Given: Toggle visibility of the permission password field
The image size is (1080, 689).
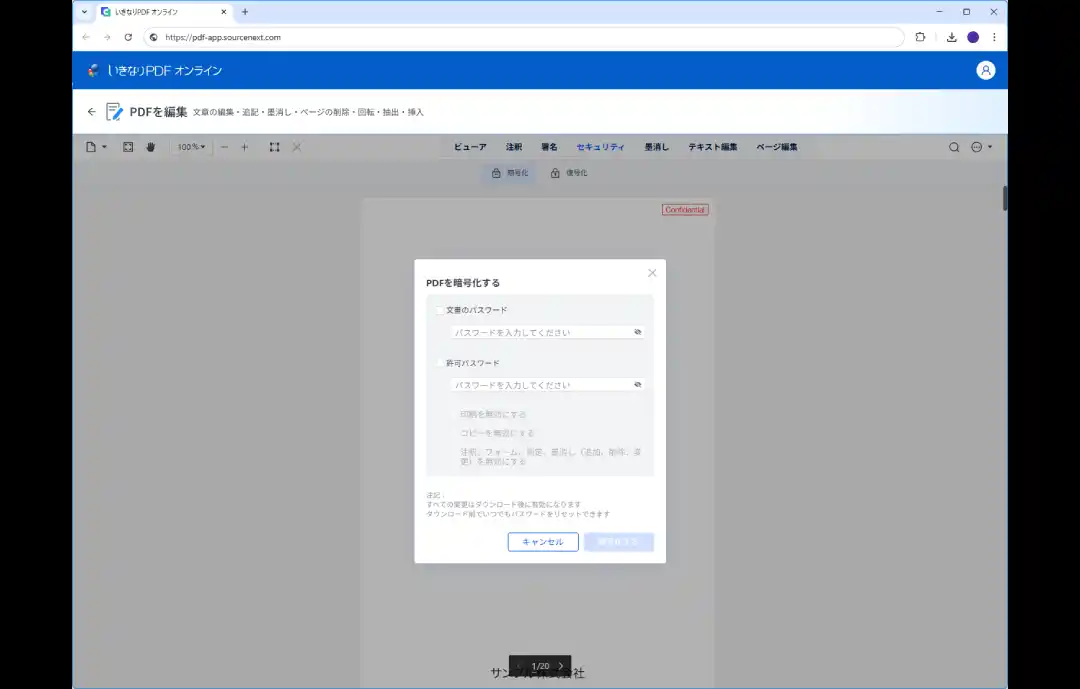Looking at the screenshot, I should pos(637,384).
